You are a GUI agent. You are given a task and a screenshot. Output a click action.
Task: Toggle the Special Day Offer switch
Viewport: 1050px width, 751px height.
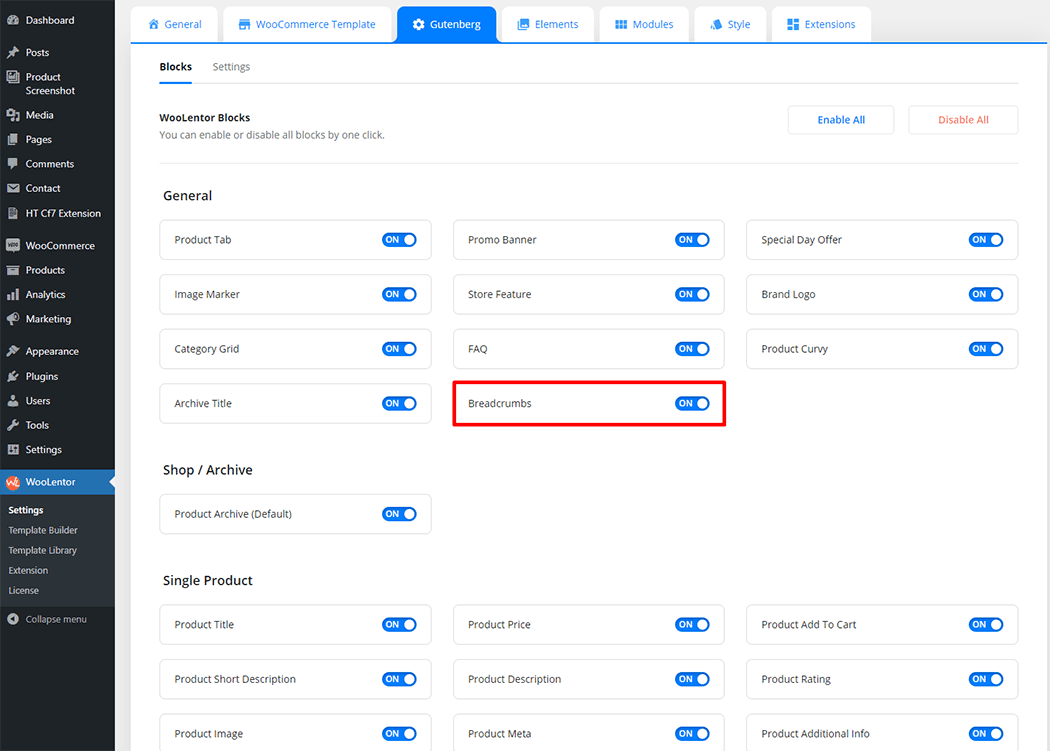(986, 240)
